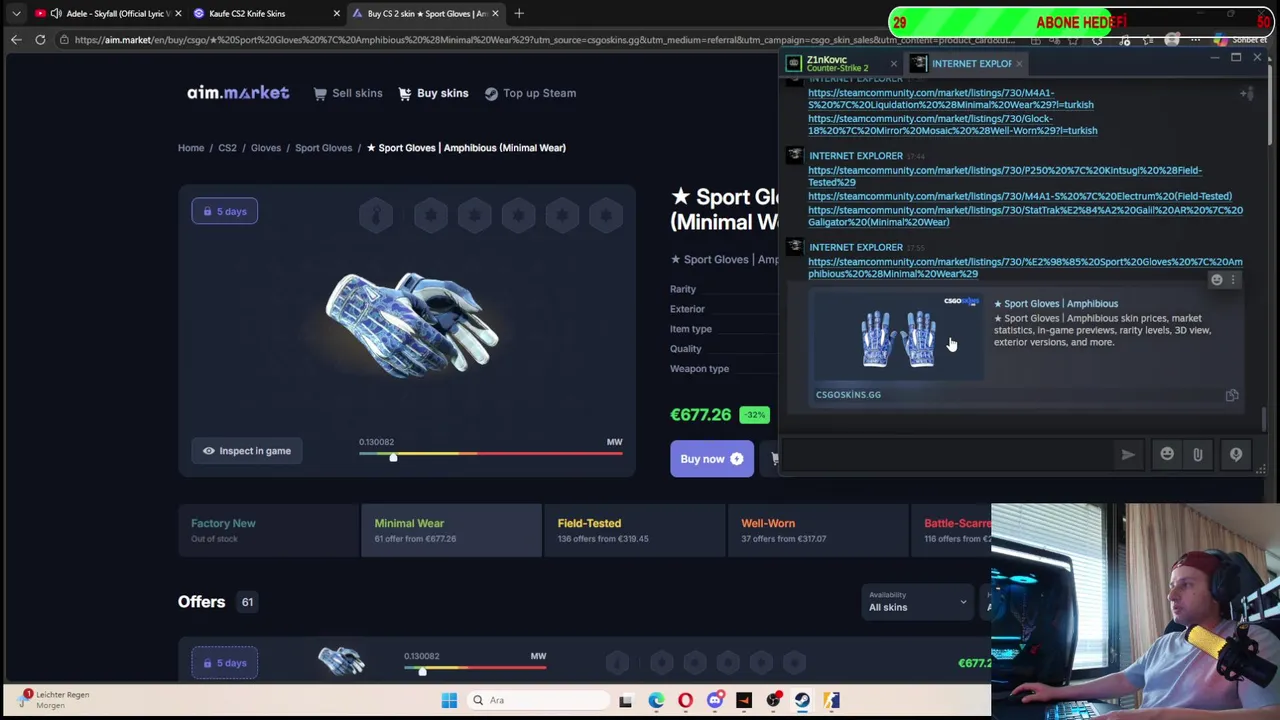Close the INTERNET EXPLORER chat tab

point(1019,64)
